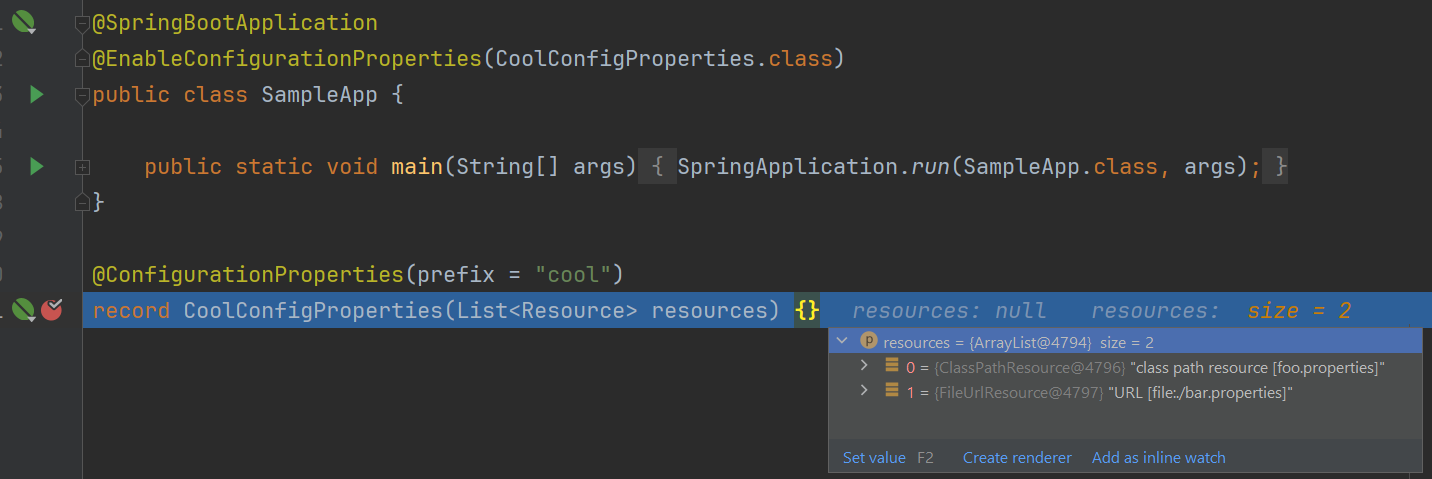This screenshot has width=1432, height=479.
Task: Expand element 0 ClassPathResource in the popup
Action: (x=865, y=367)
